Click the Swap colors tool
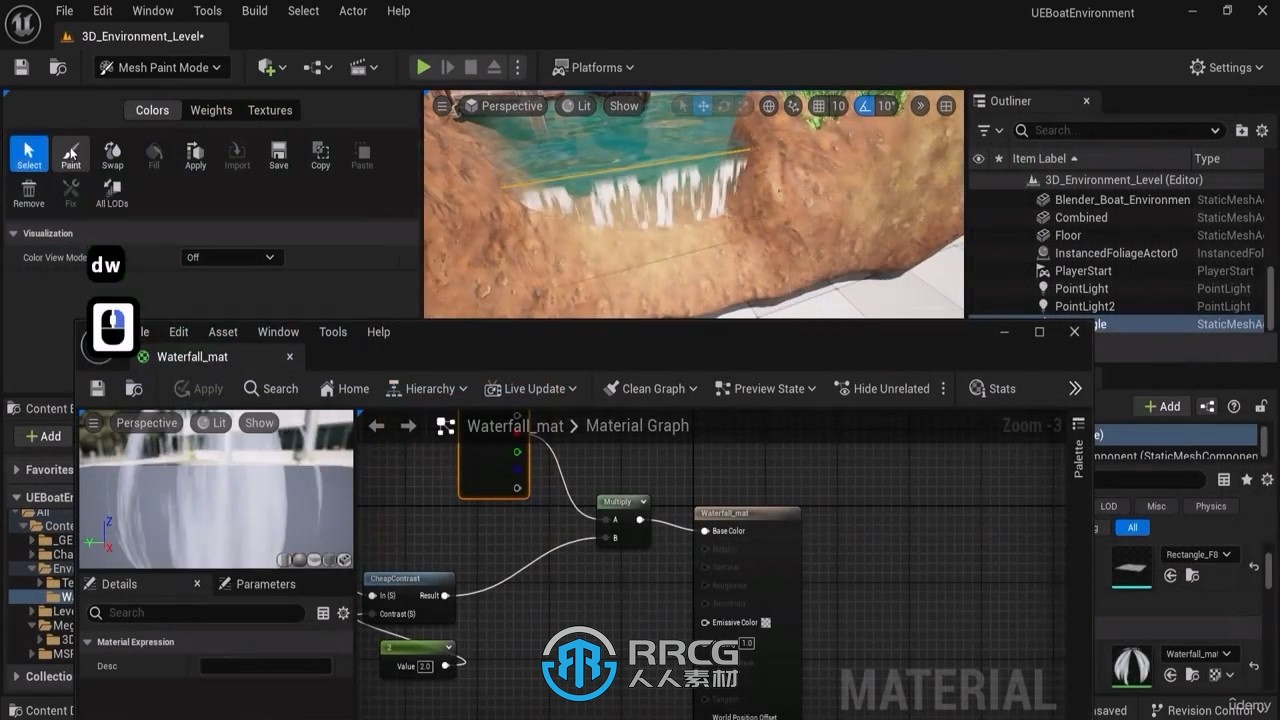Viewport: 1280px width, 720px height. pos(113,155)
